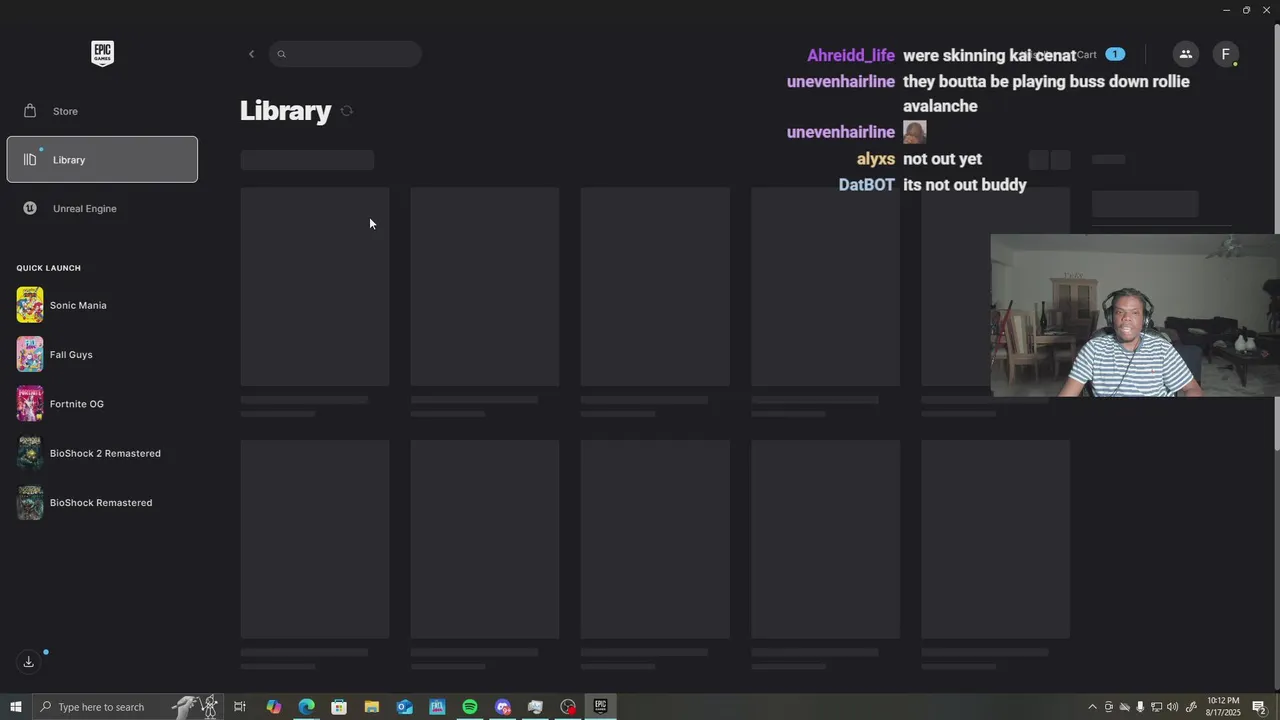Open Outlook from the taskbar
Screen dimensions: 1280x720
404,707
